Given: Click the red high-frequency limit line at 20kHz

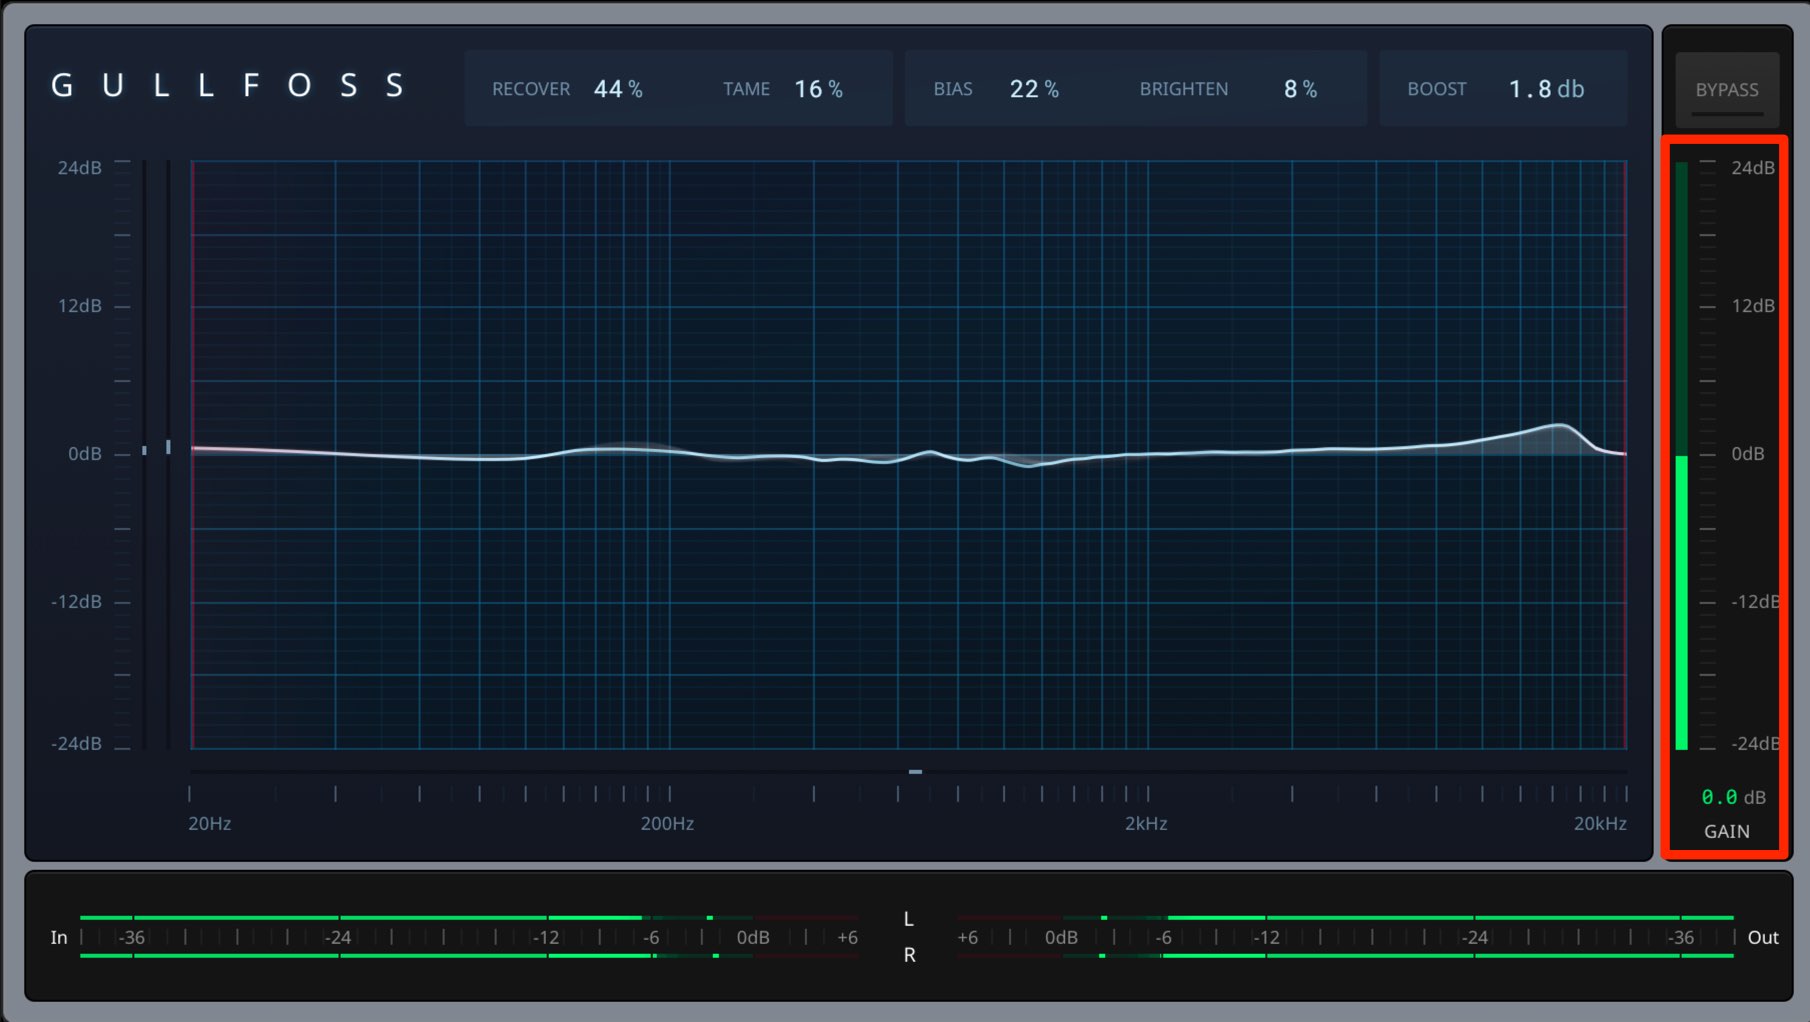Looking at the screenshot, I should pos(1626,454).
